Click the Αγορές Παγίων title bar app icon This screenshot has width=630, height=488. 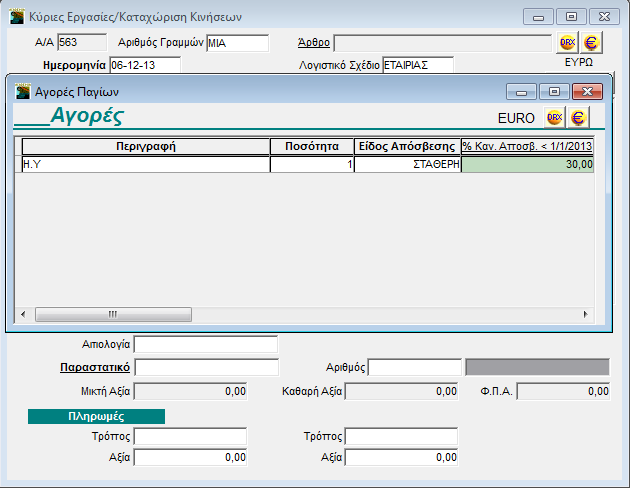point(22,92)
